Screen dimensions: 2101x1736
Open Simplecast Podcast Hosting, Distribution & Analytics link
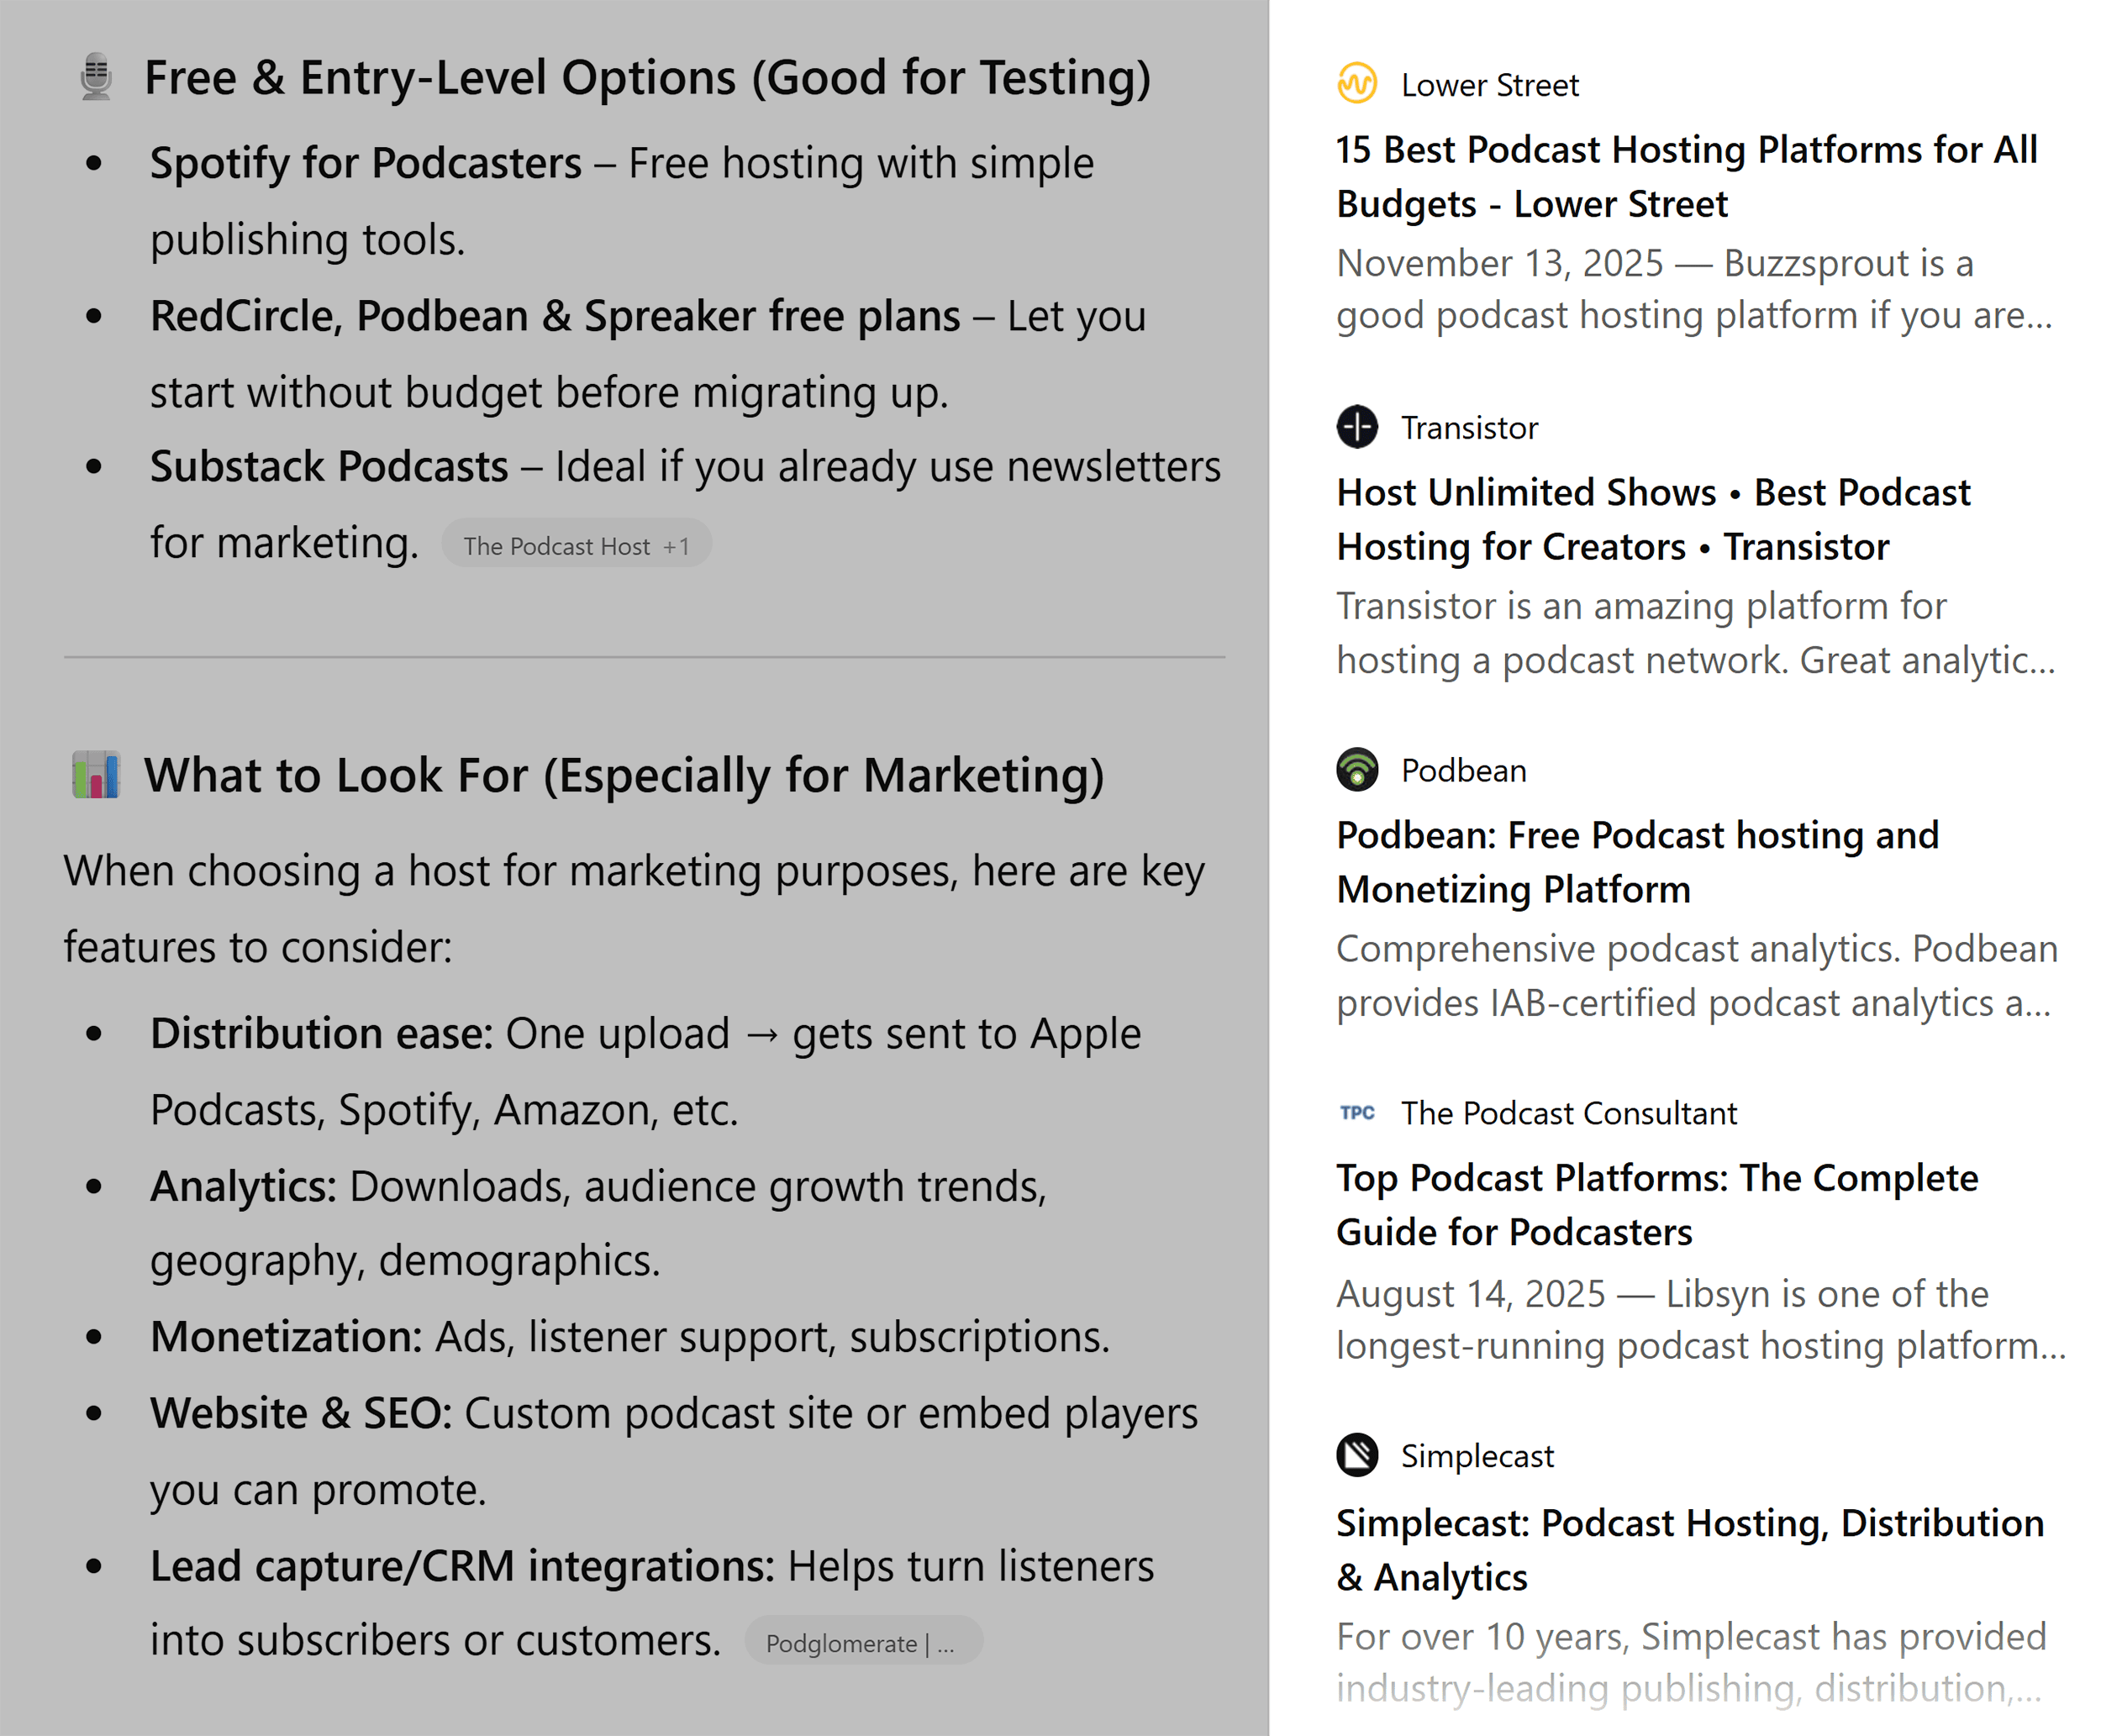[1690, 1549]
